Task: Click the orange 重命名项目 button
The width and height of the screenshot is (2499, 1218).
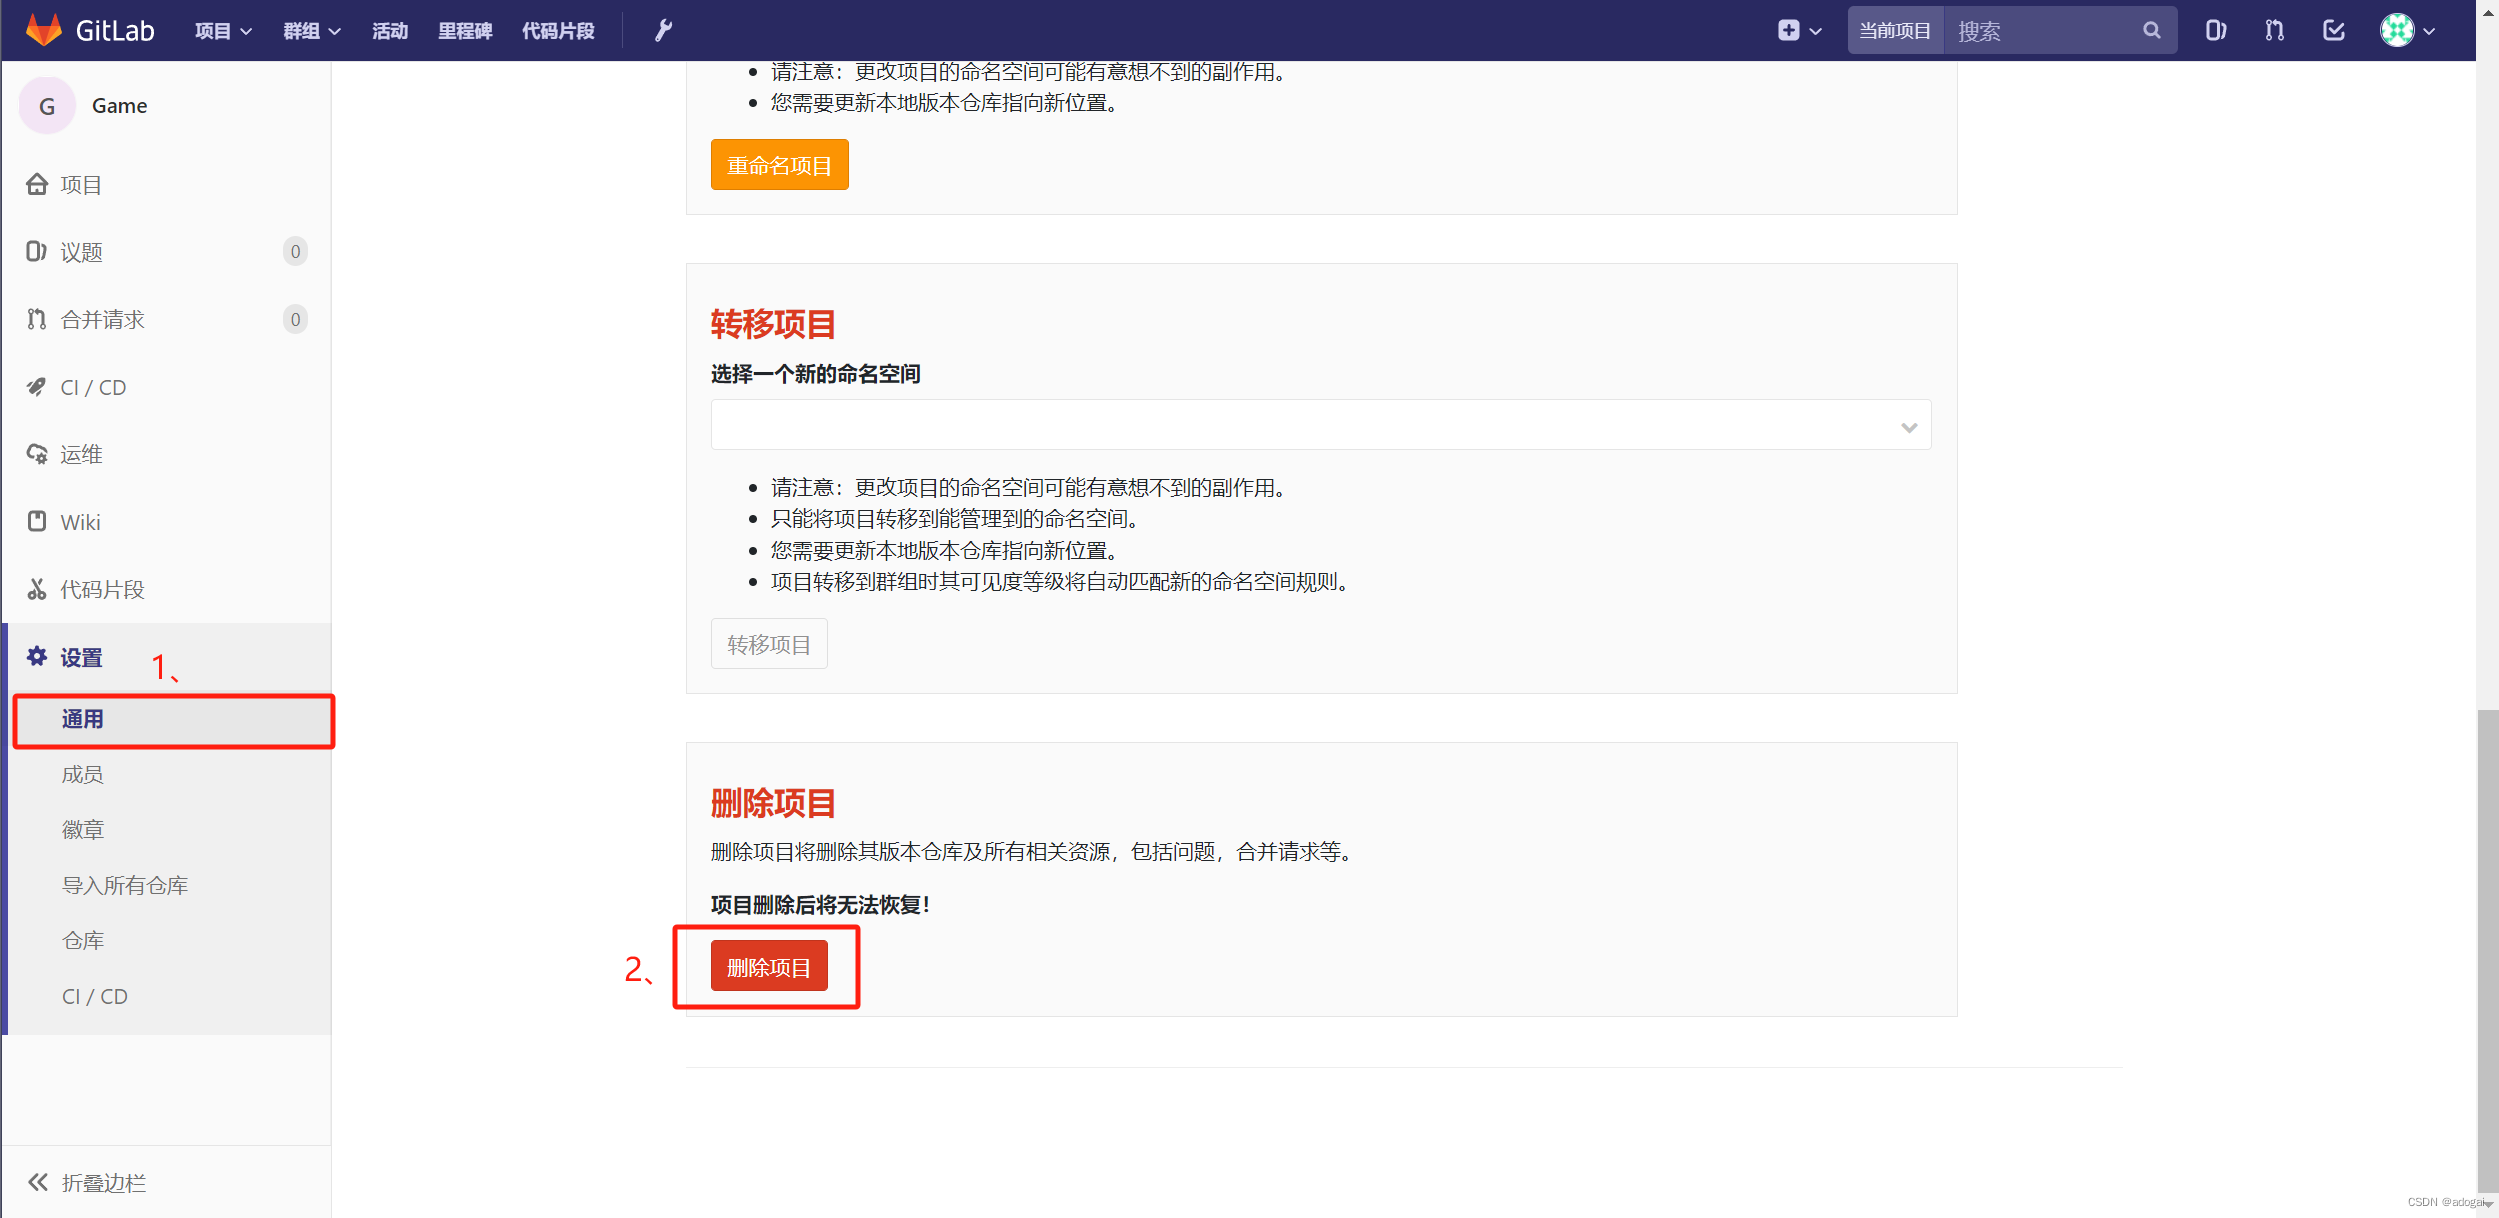Action: 779,165
